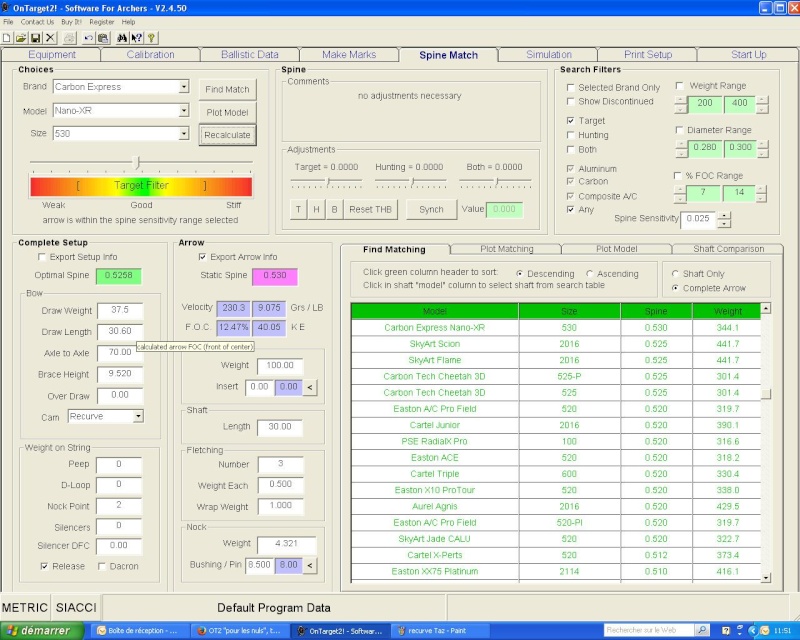This screenshot has height=640, width=800.
Task: Click the Recalculate button
Action: [x=227, y=135]
